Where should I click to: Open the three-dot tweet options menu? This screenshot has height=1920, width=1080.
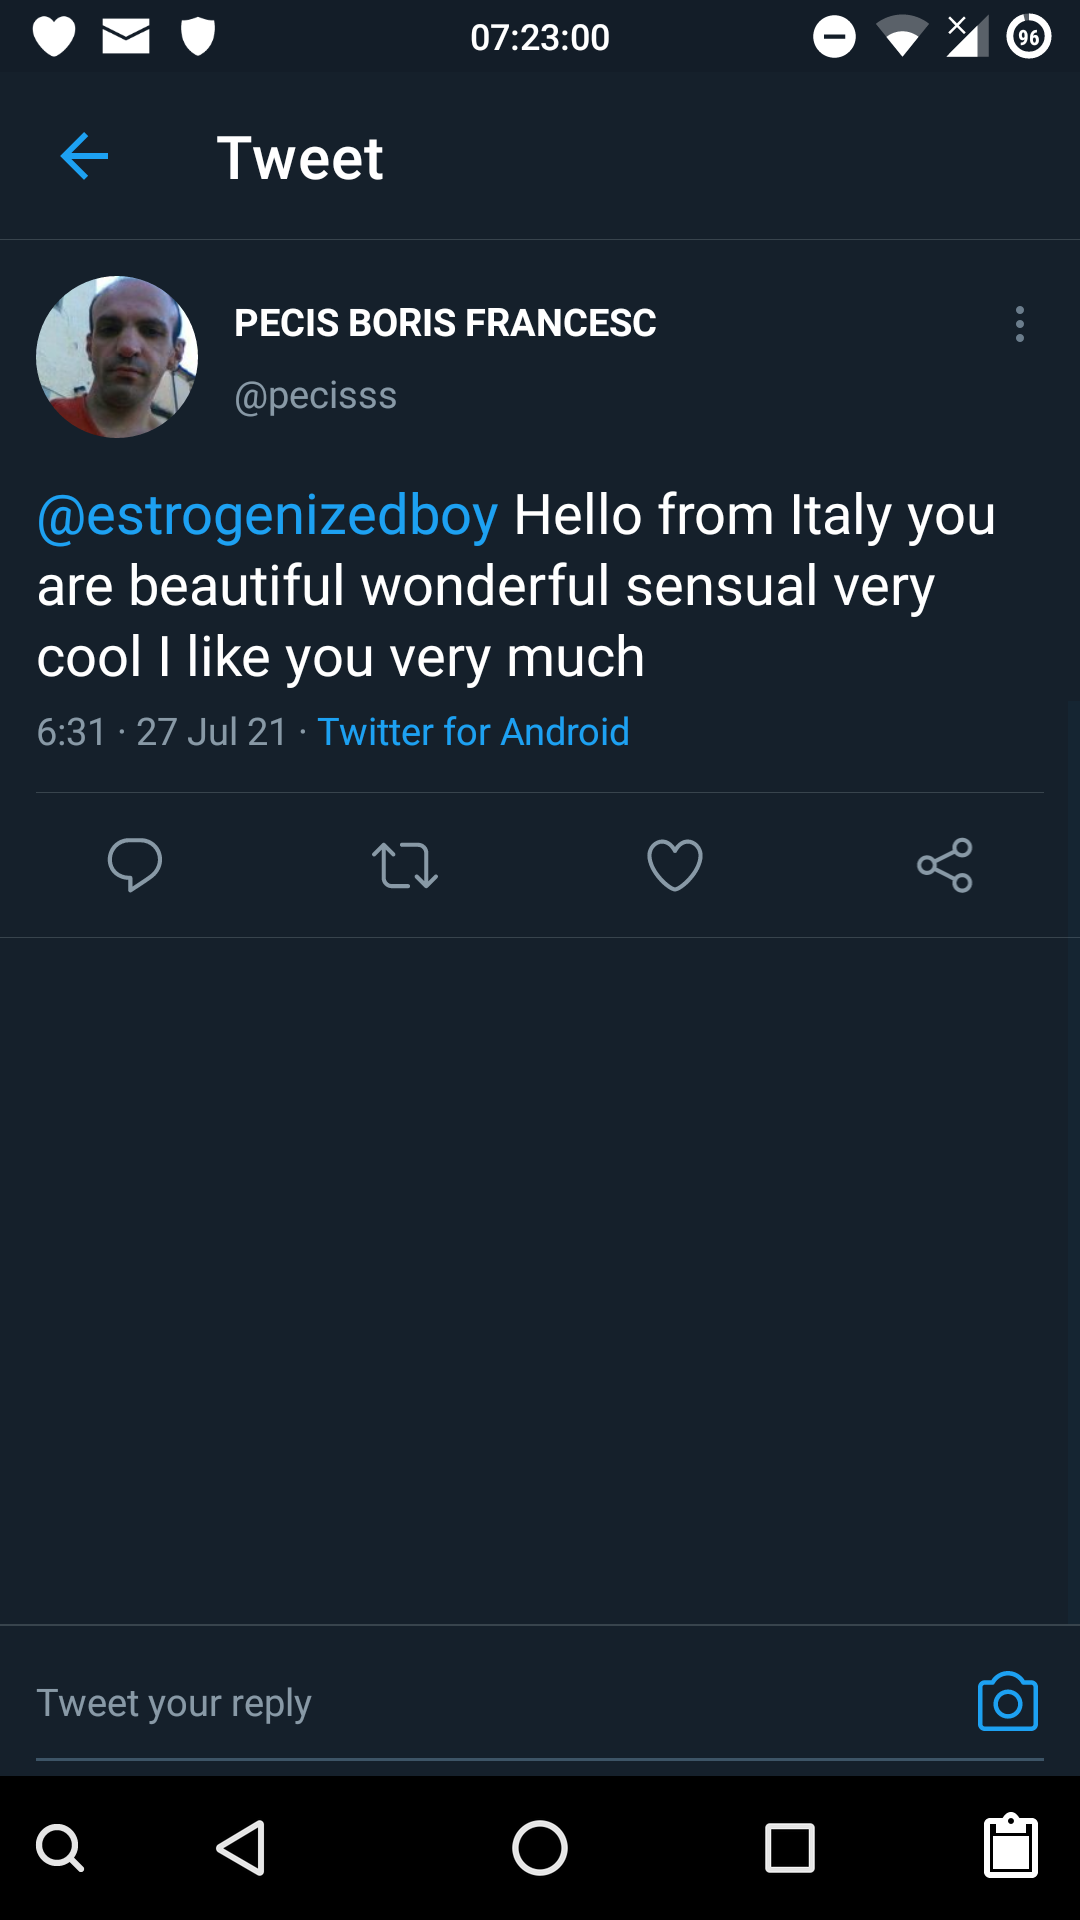[1019, 324]
